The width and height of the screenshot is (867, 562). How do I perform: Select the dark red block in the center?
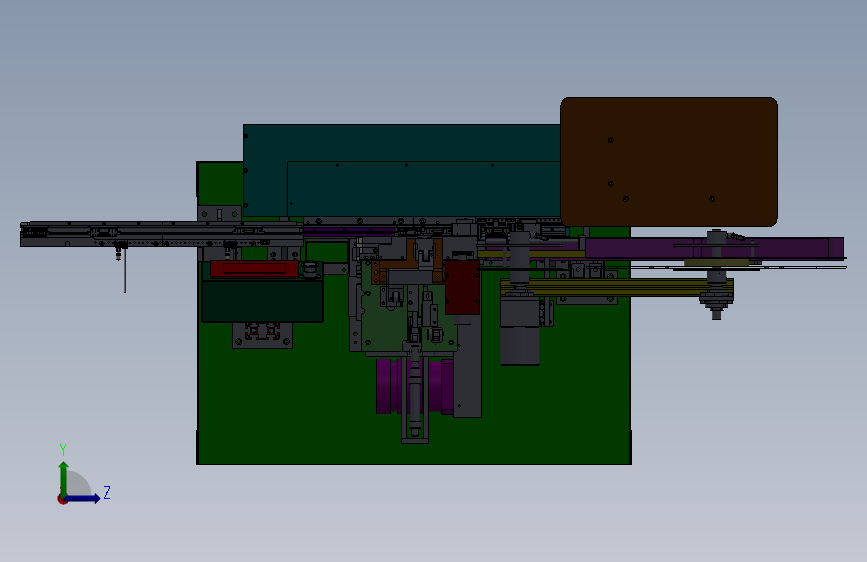point(462,287)
